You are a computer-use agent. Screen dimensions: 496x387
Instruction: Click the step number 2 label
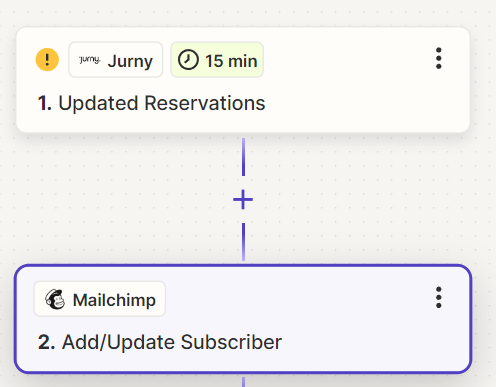(46, 342)
